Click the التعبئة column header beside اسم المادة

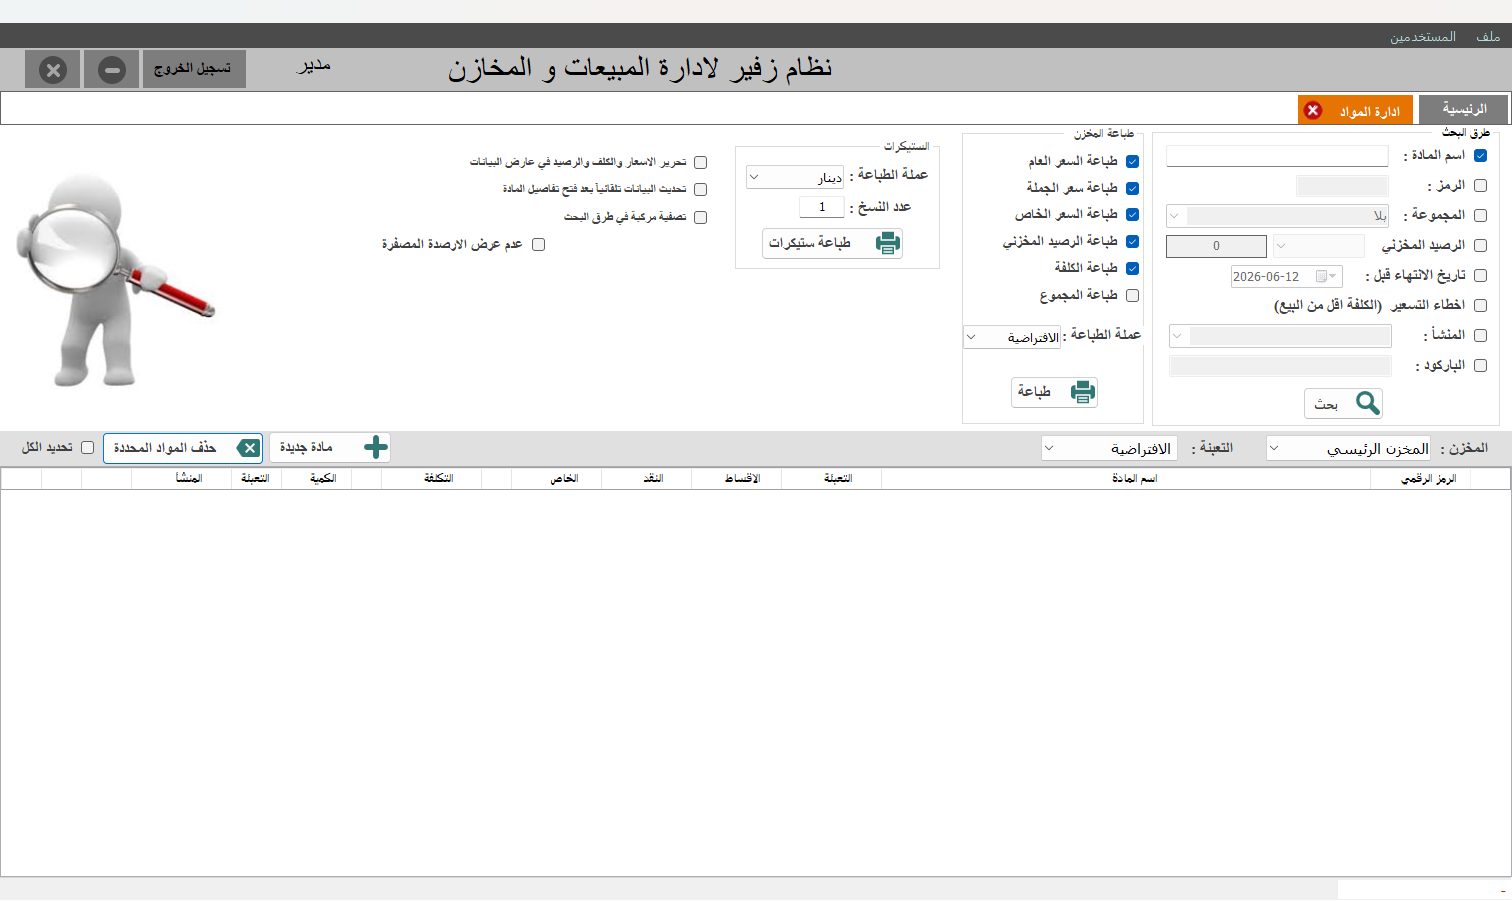click(x=831, y=479)
